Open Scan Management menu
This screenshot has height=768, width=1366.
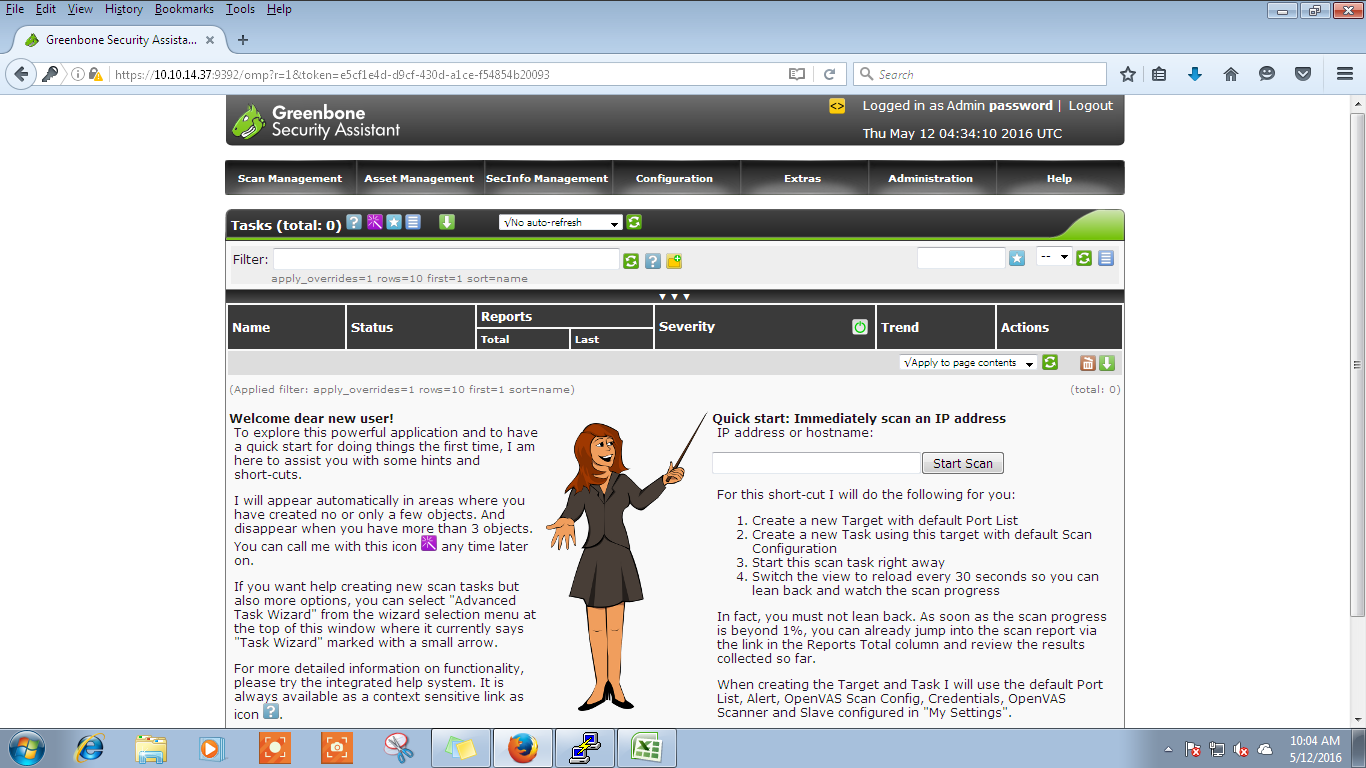(x=289, y=178)
